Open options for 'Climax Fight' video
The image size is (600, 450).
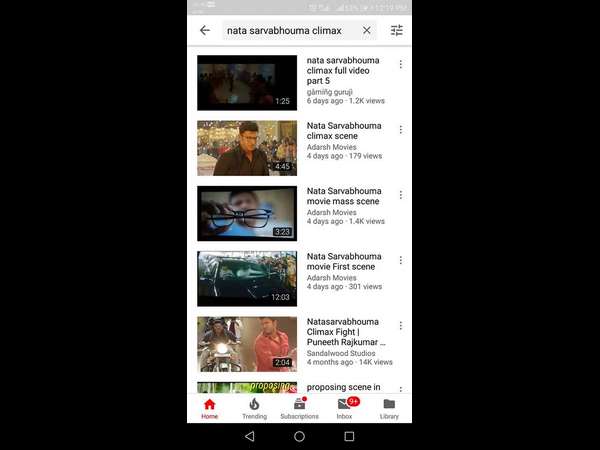pos(401,326)
